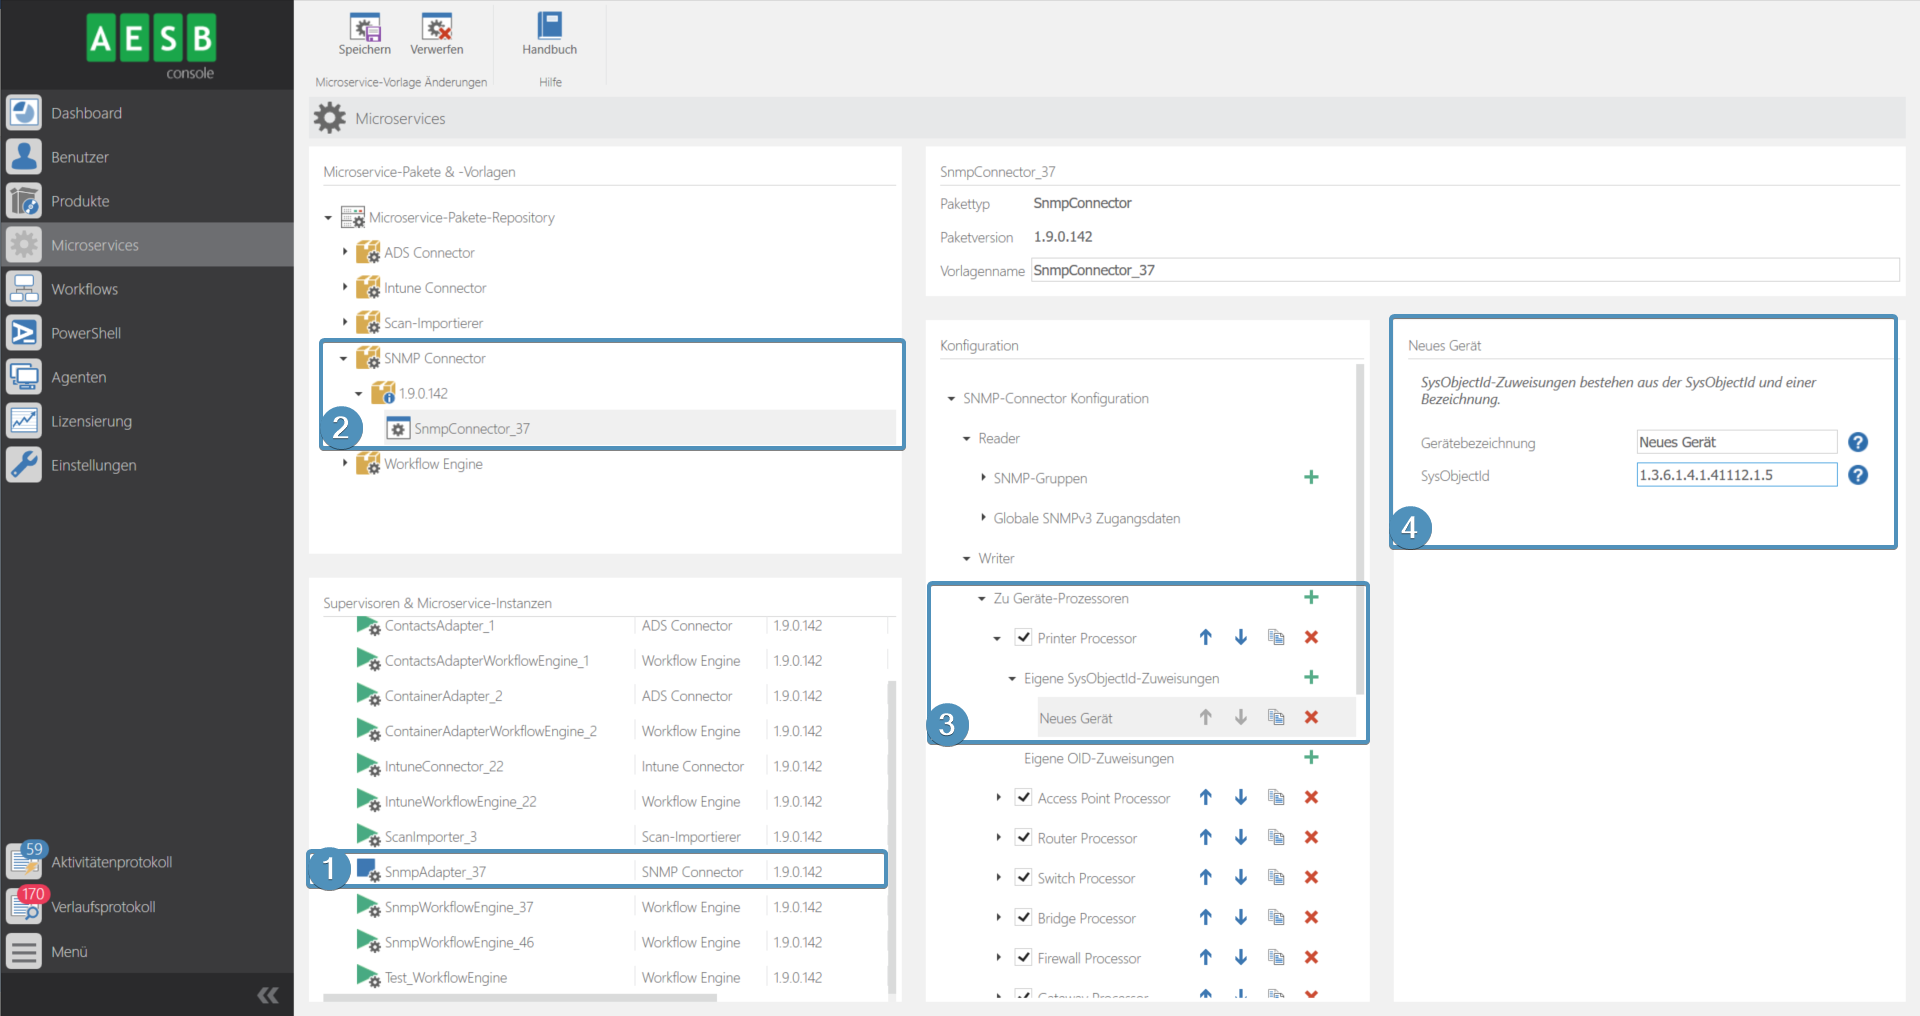1920x1016 pixels.
Task: Click the ScanImporter_3 instance icon
Action: [368, 836]
